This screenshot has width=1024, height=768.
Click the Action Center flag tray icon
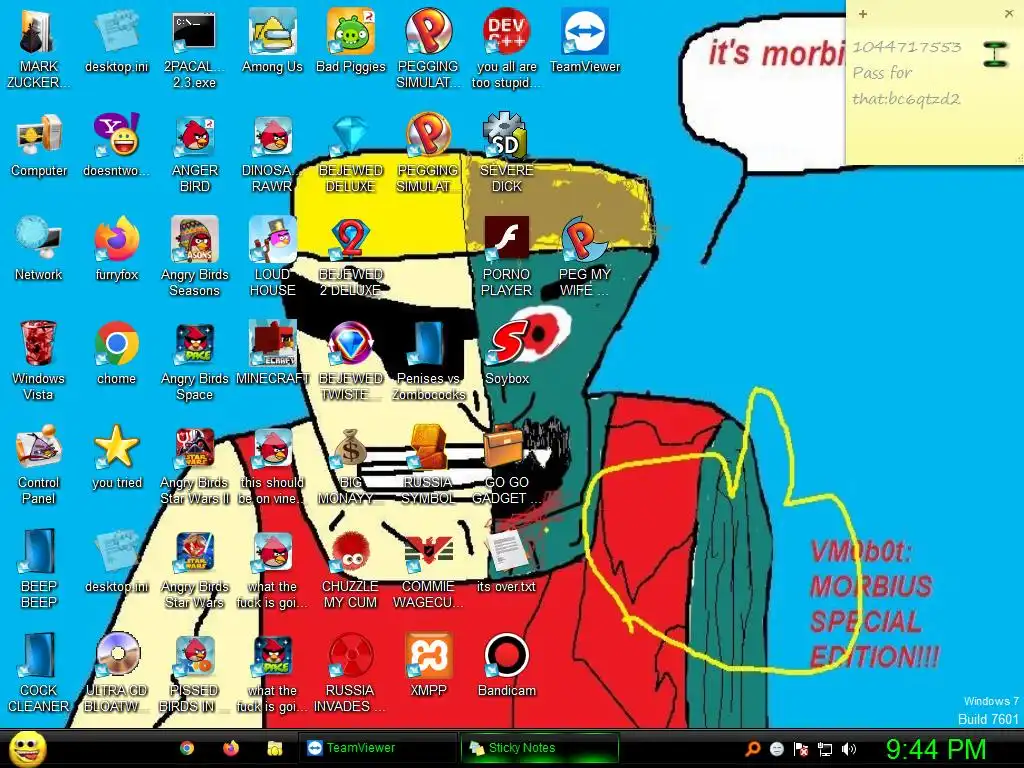click(801, 749)
